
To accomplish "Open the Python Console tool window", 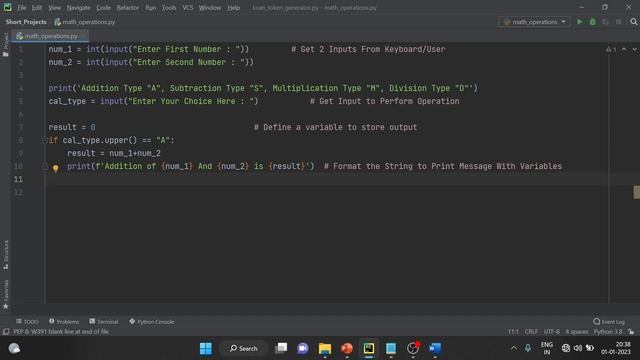I will [151, 322].
